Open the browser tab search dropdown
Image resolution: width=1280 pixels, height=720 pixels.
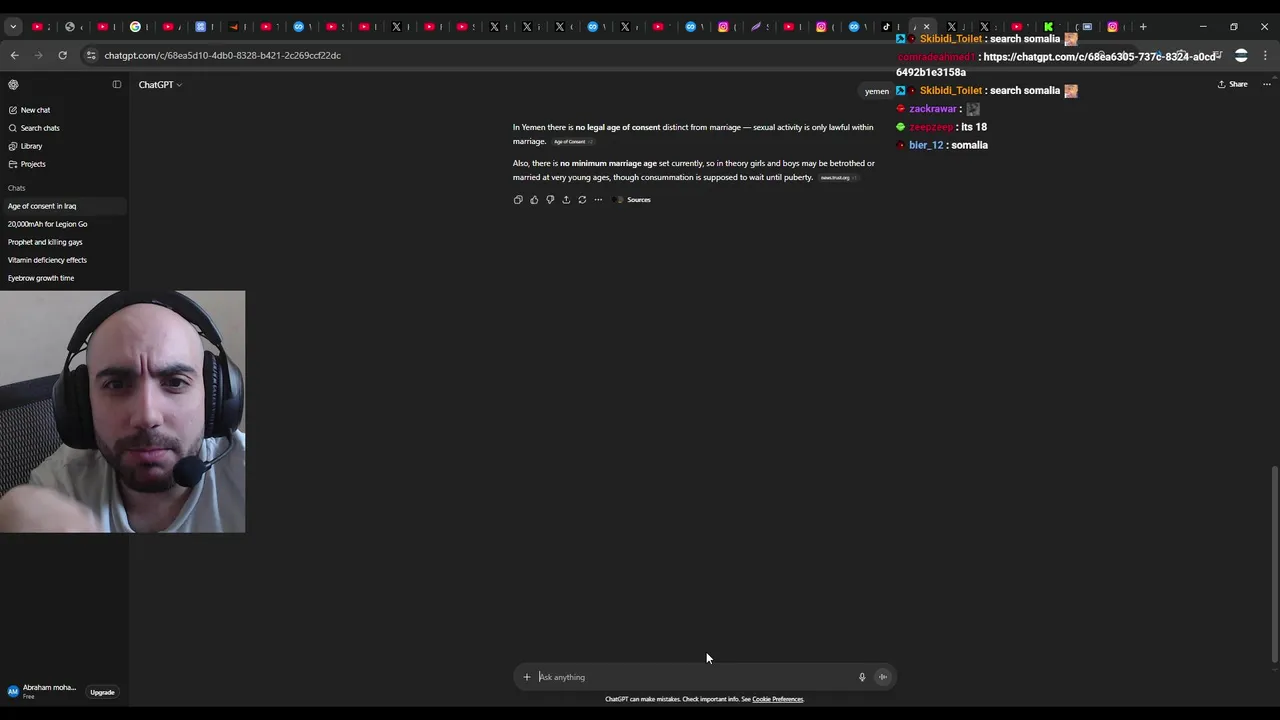tap(13, 27)
